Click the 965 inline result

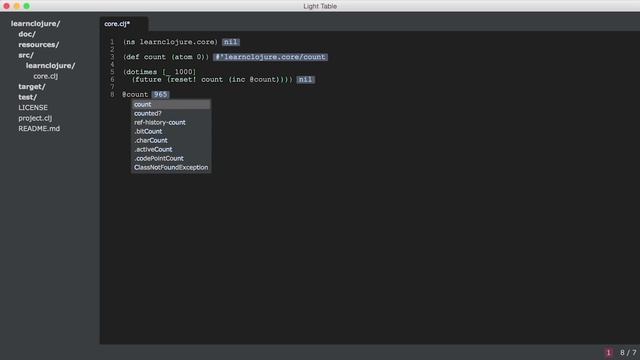coord(160,95)
